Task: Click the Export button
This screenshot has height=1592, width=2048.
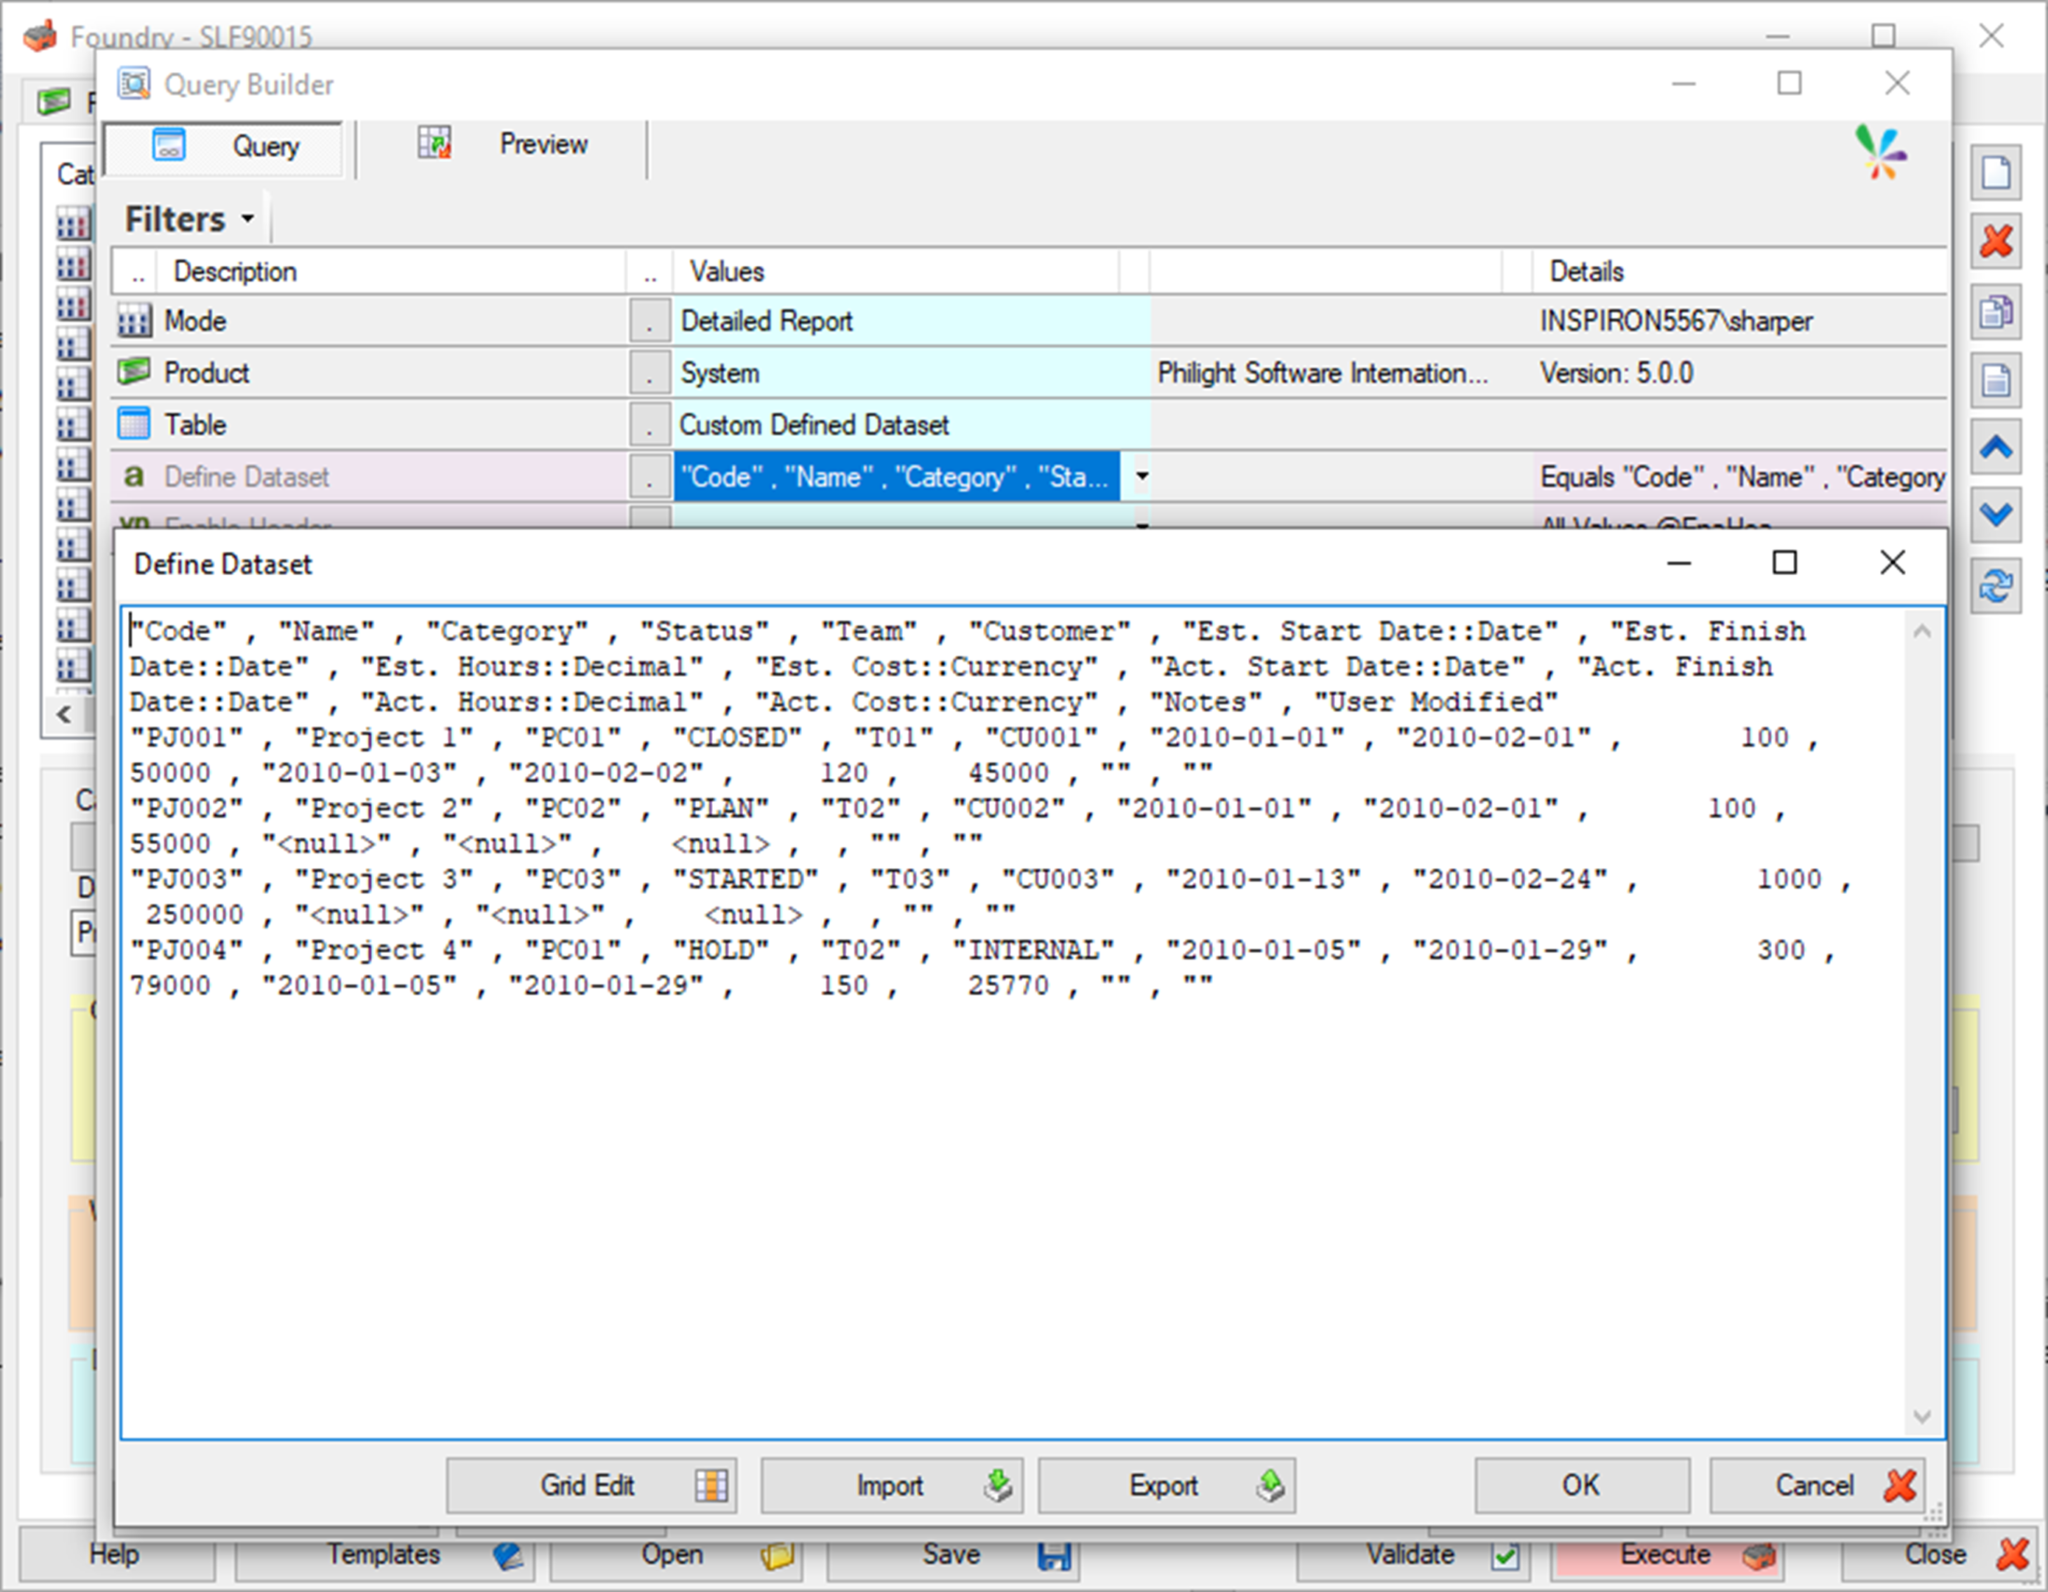Action: [x=1167, y=1485]
